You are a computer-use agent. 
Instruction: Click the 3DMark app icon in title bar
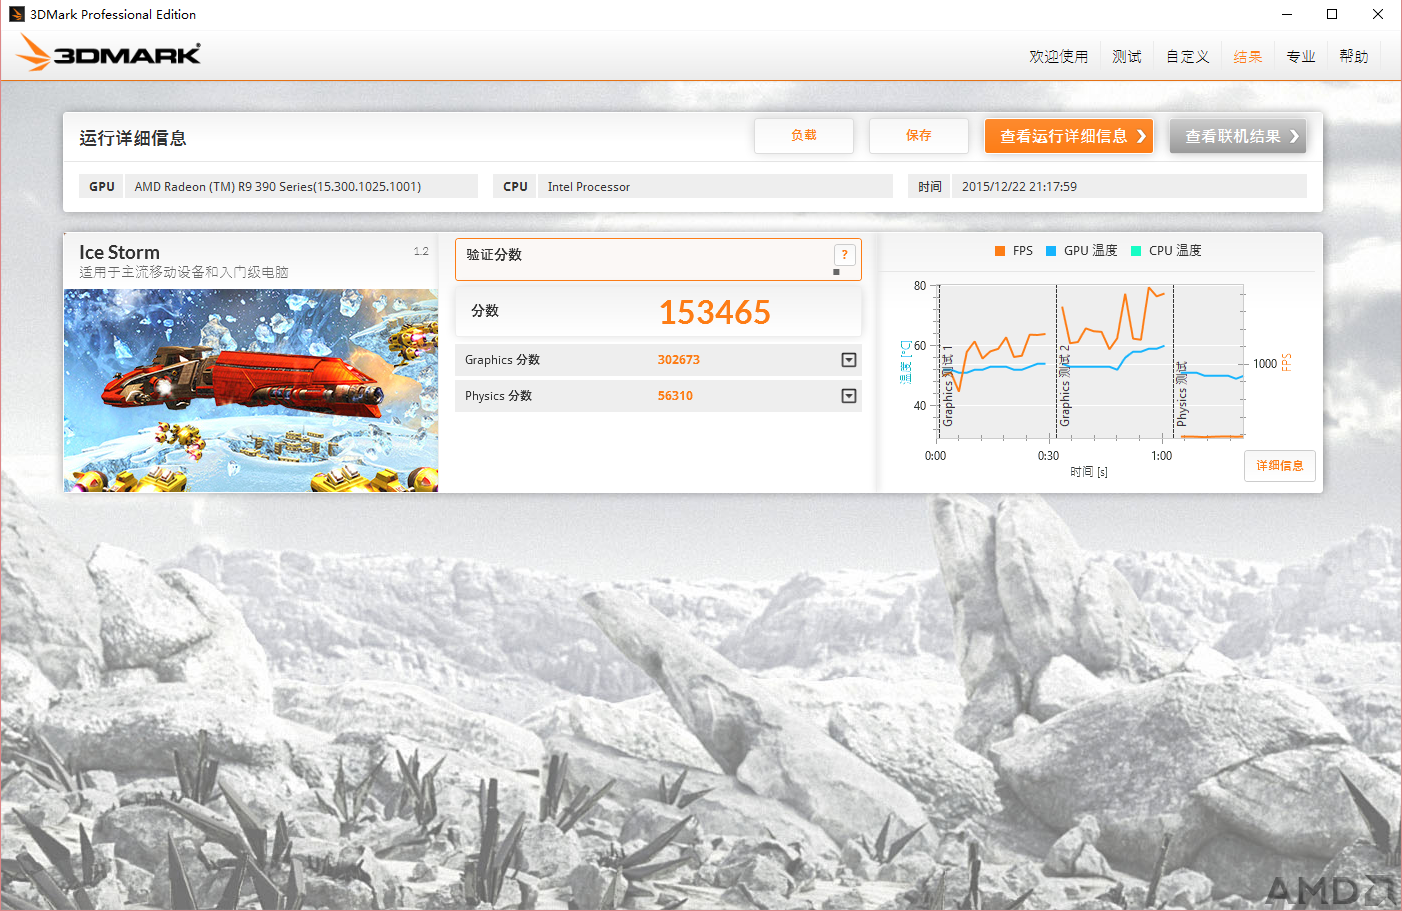[16, 14]
